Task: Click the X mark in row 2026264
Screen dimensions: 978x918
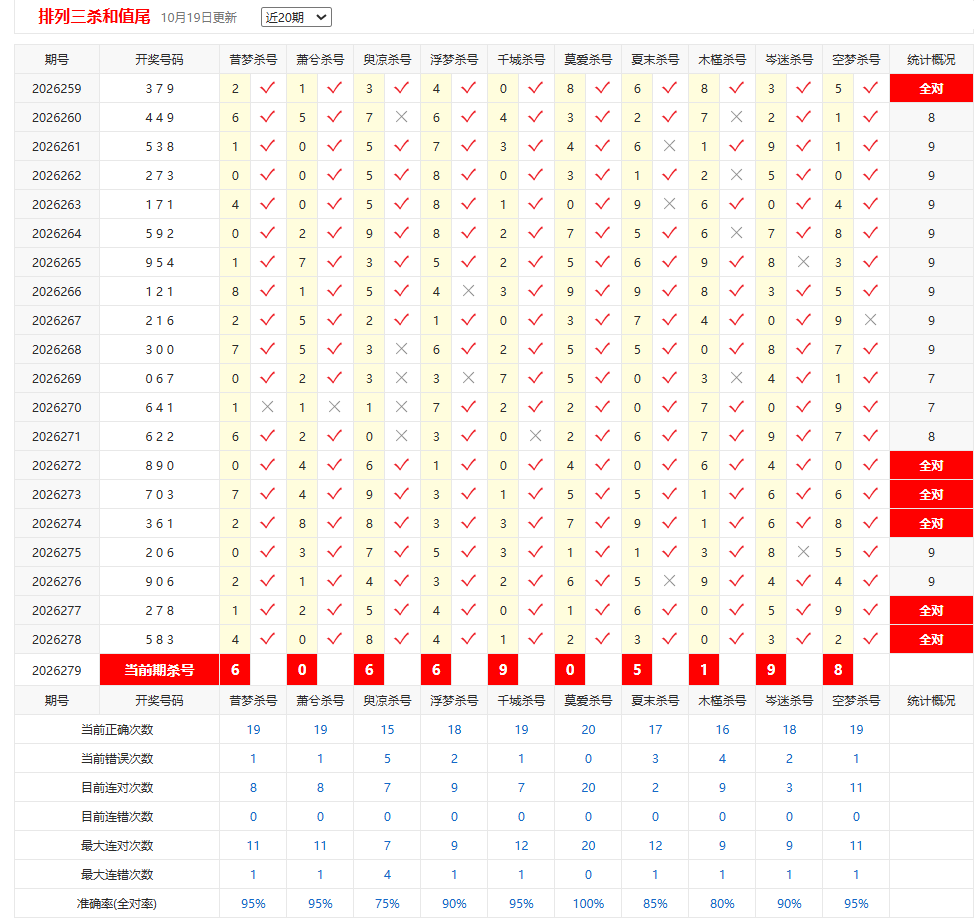Action: click(x=736, y=233)
